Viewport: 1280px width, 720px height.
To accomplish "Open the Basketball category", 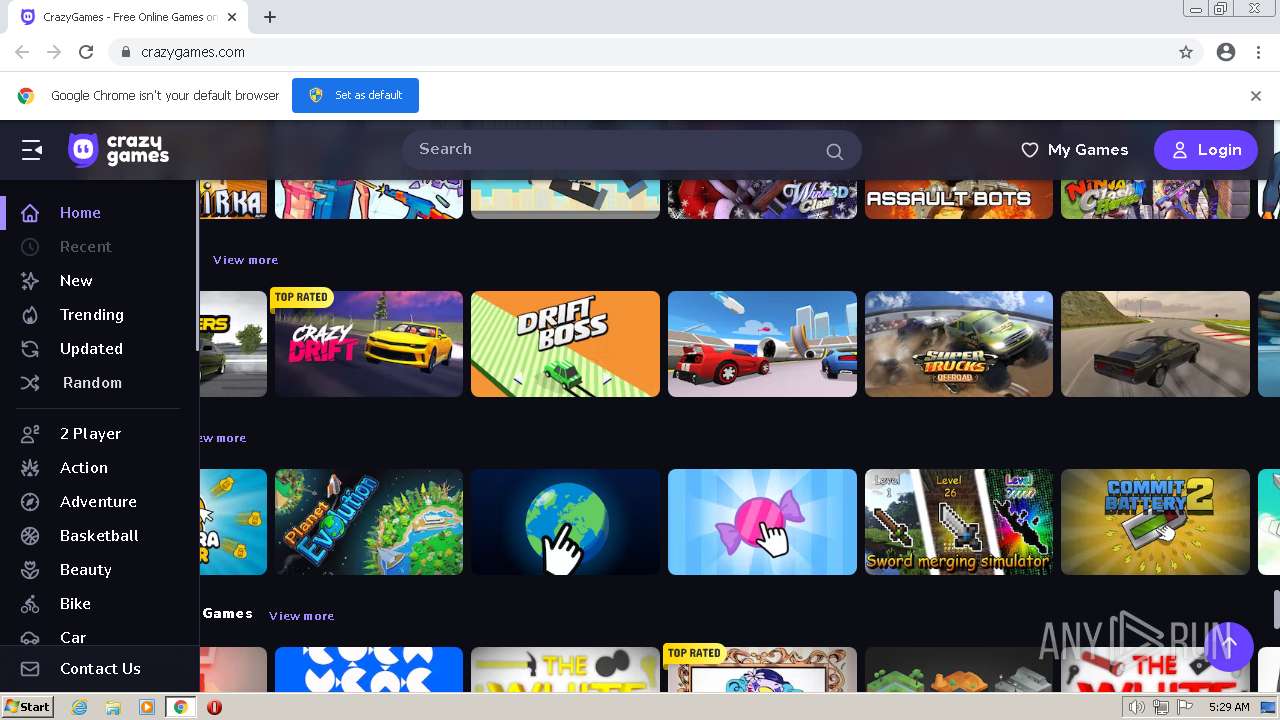I will pos(99,536).
